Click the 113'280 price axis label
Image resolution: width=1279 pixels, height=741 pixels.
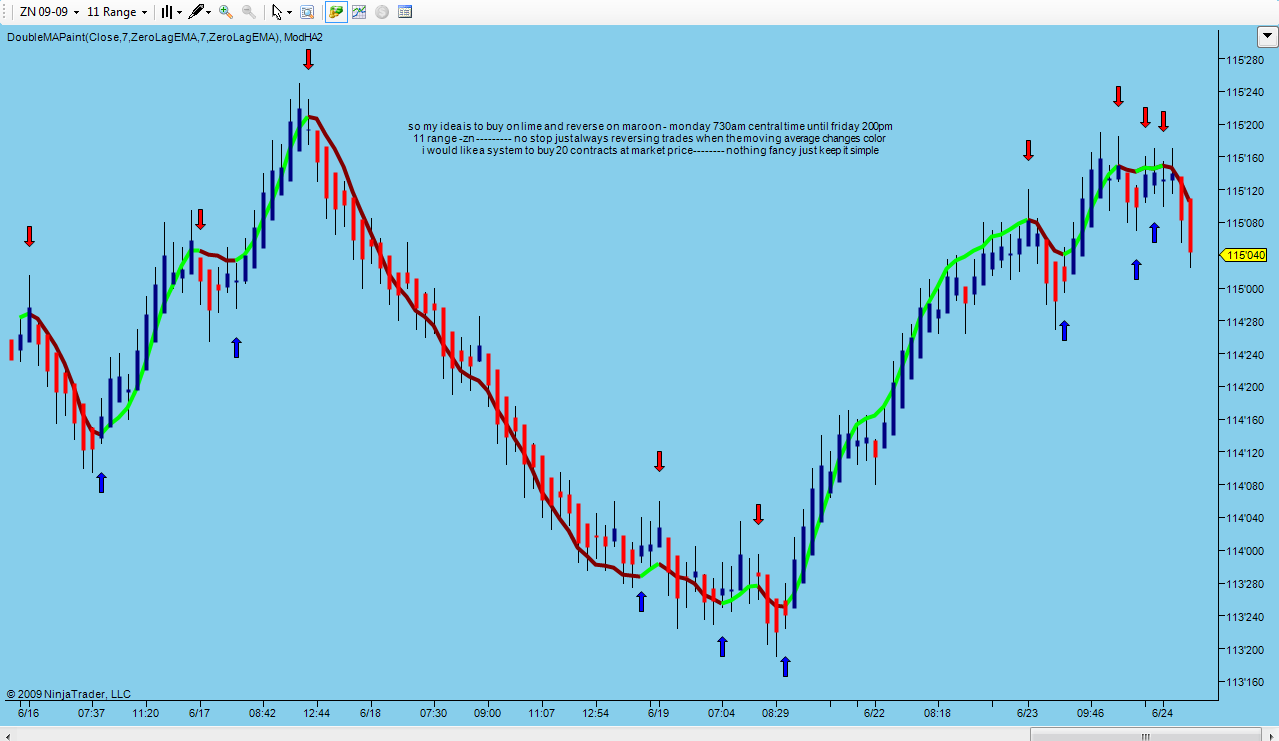1244,584
